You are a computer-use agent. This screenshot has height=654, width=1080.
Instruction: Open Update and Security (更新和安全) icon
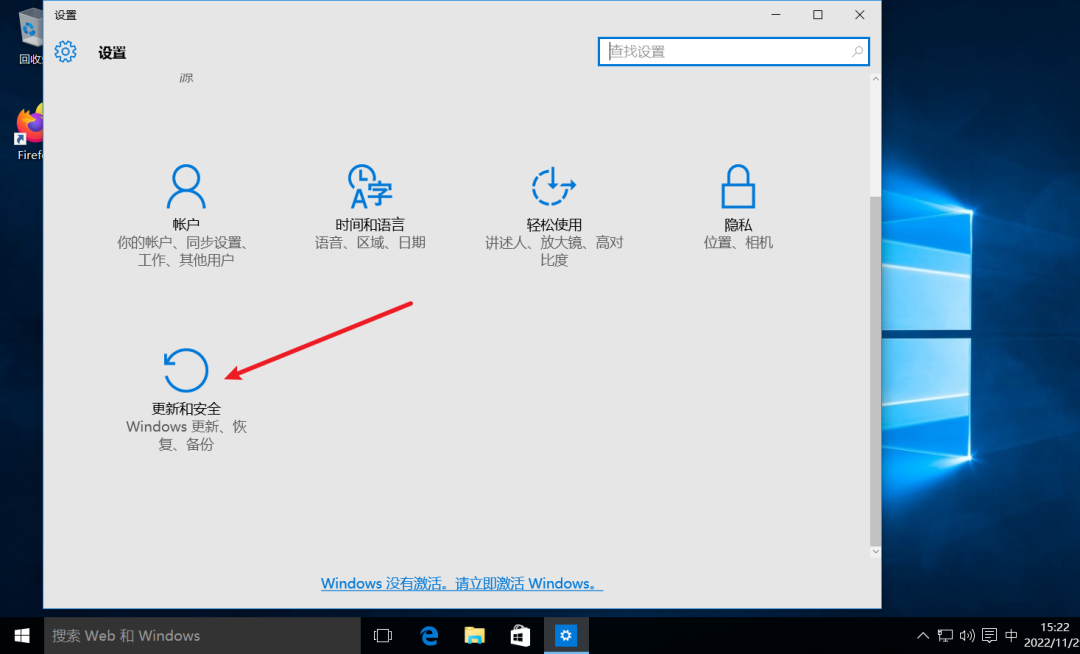pyautogui.click(x=186, y=370)
